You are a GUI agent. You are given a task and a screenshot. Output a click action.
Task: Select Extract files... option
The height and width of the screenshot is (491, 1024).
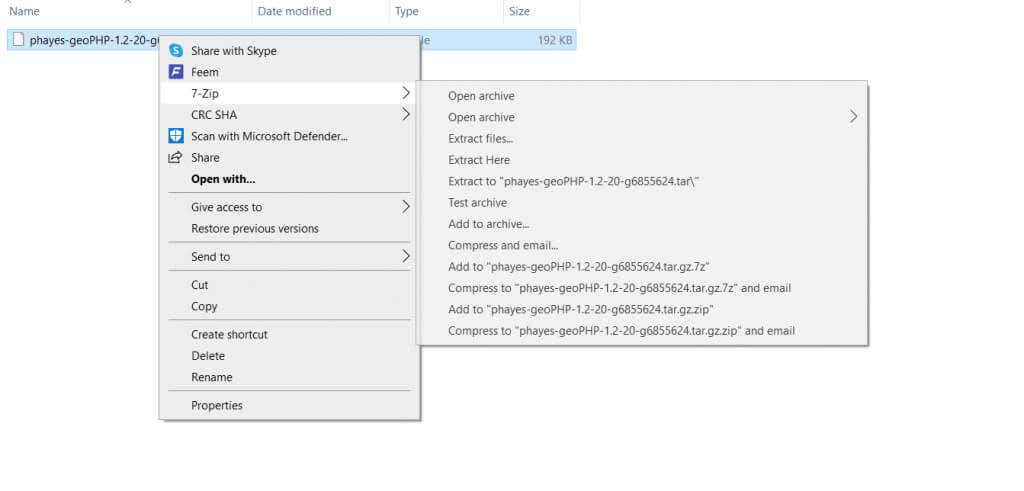[481, 138]
